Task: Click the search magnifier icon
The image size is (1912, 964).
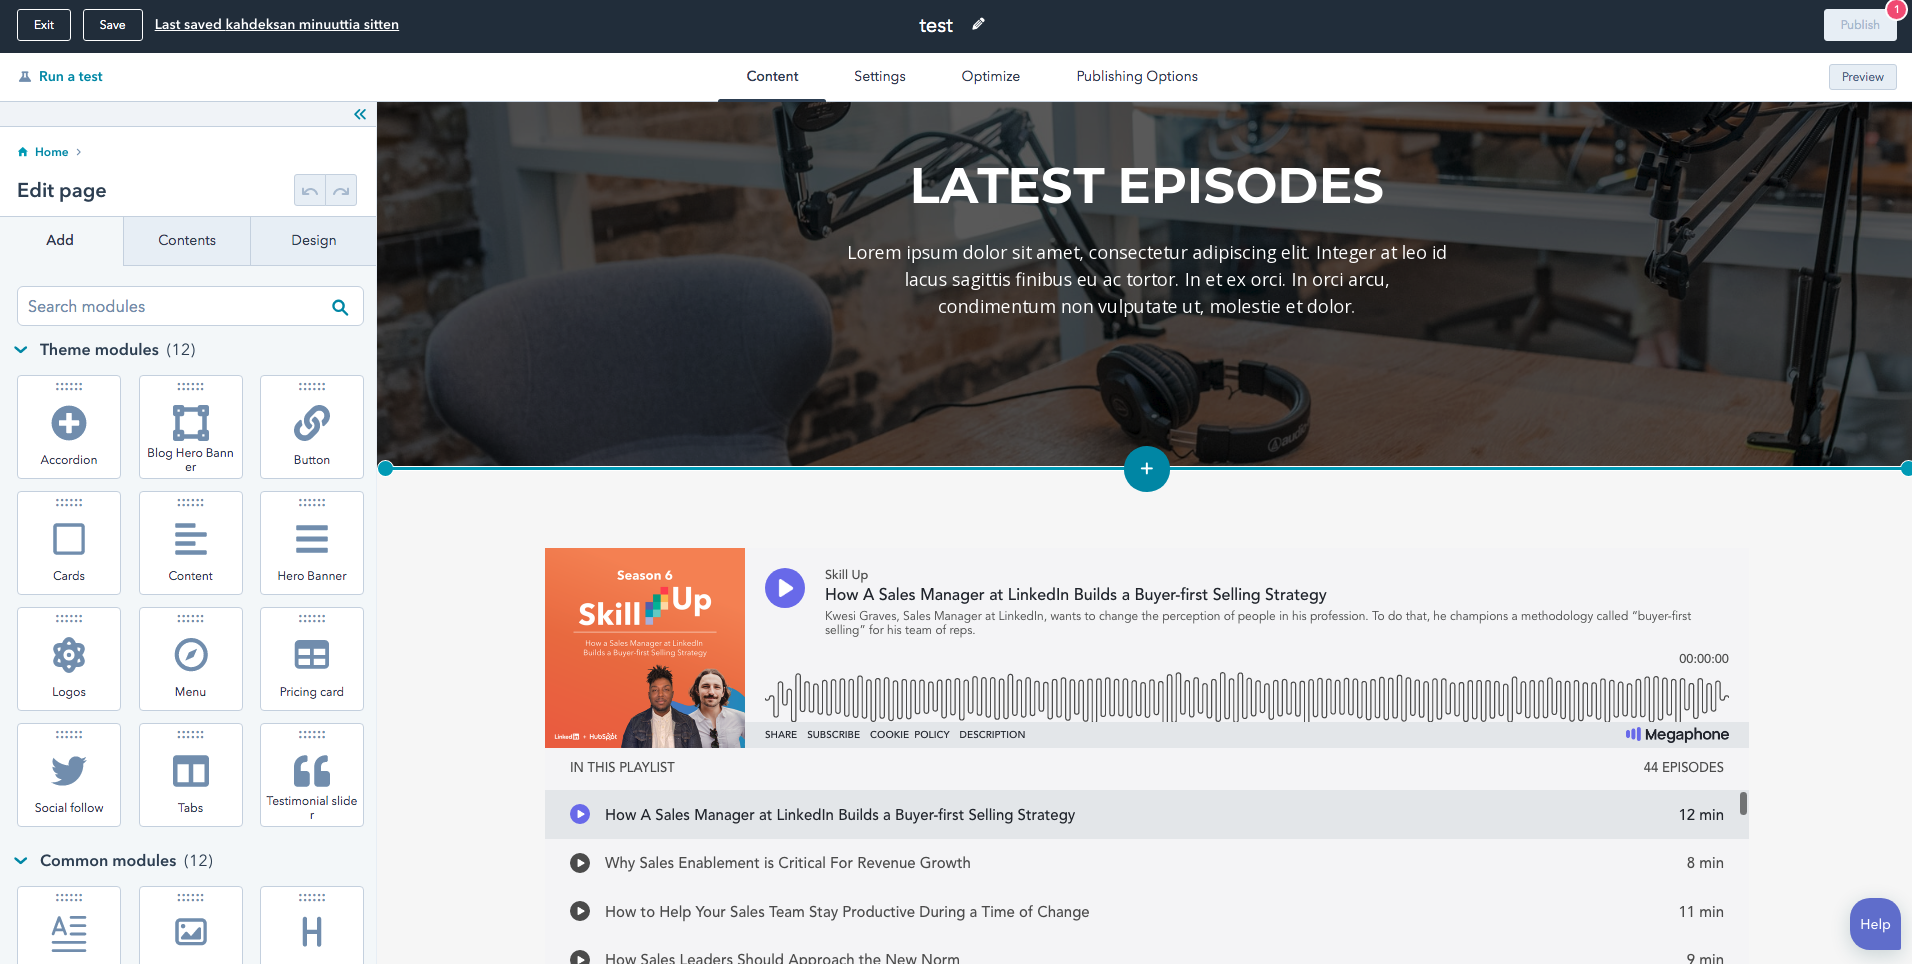Action: pyautogui.click(x=340, y=307)
